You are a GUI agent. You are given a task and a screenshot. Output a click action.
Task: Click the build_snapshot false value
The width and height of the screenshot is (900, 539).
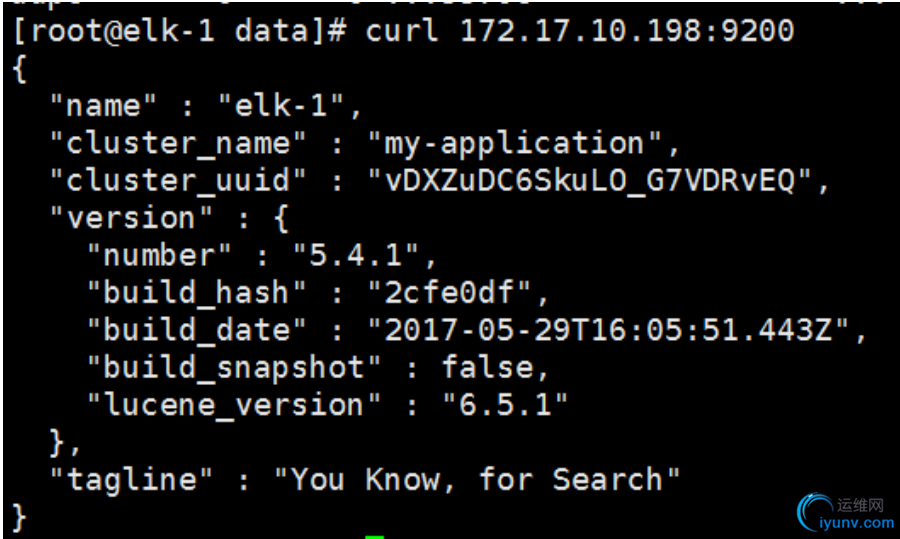click(x=488, y=367)
